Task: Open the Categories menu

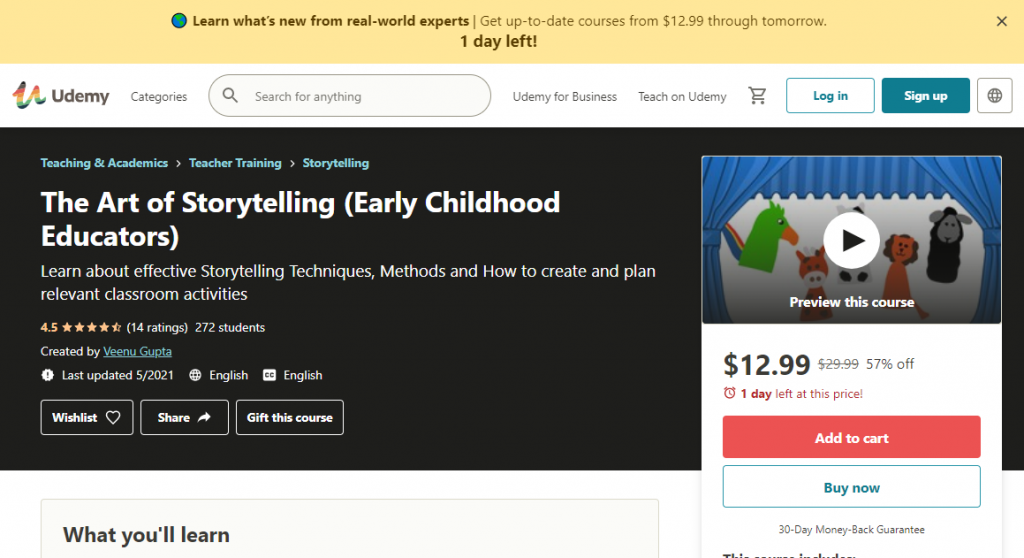Action: [x=159, y=97]
